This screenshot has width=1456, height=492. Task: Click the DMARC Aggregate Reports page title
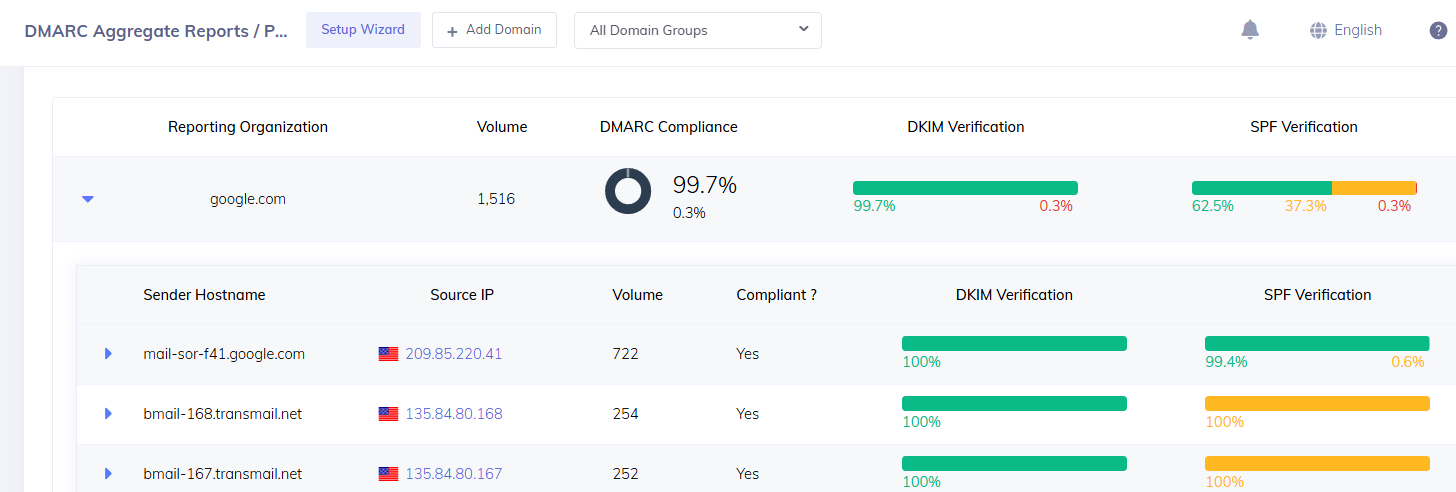pos(156,30)
